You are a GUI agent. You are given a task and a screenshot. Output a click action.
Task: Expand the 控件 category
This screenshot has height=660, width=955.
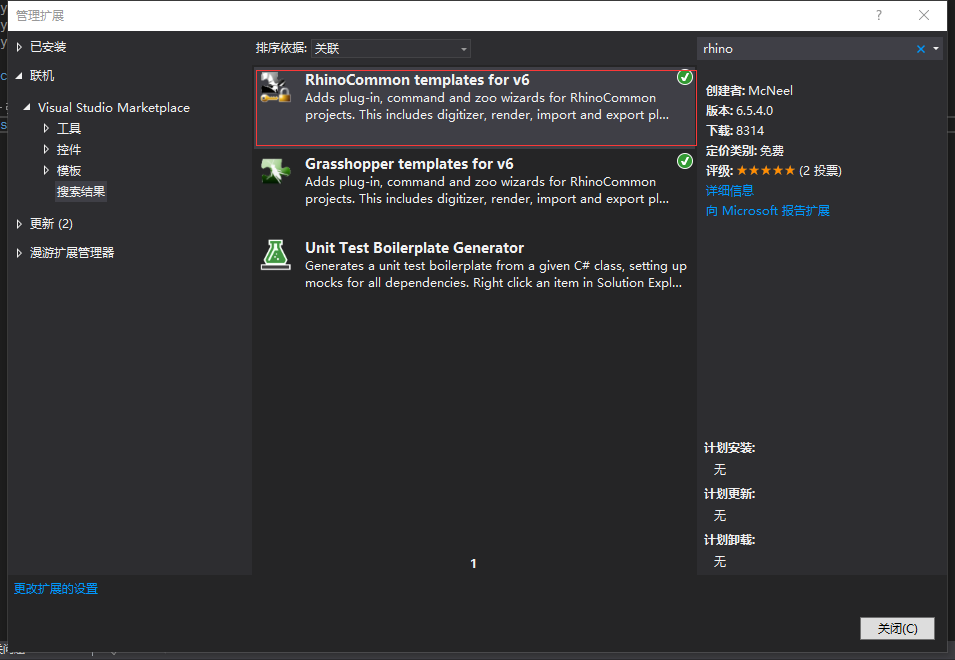(x=46, y=149)
